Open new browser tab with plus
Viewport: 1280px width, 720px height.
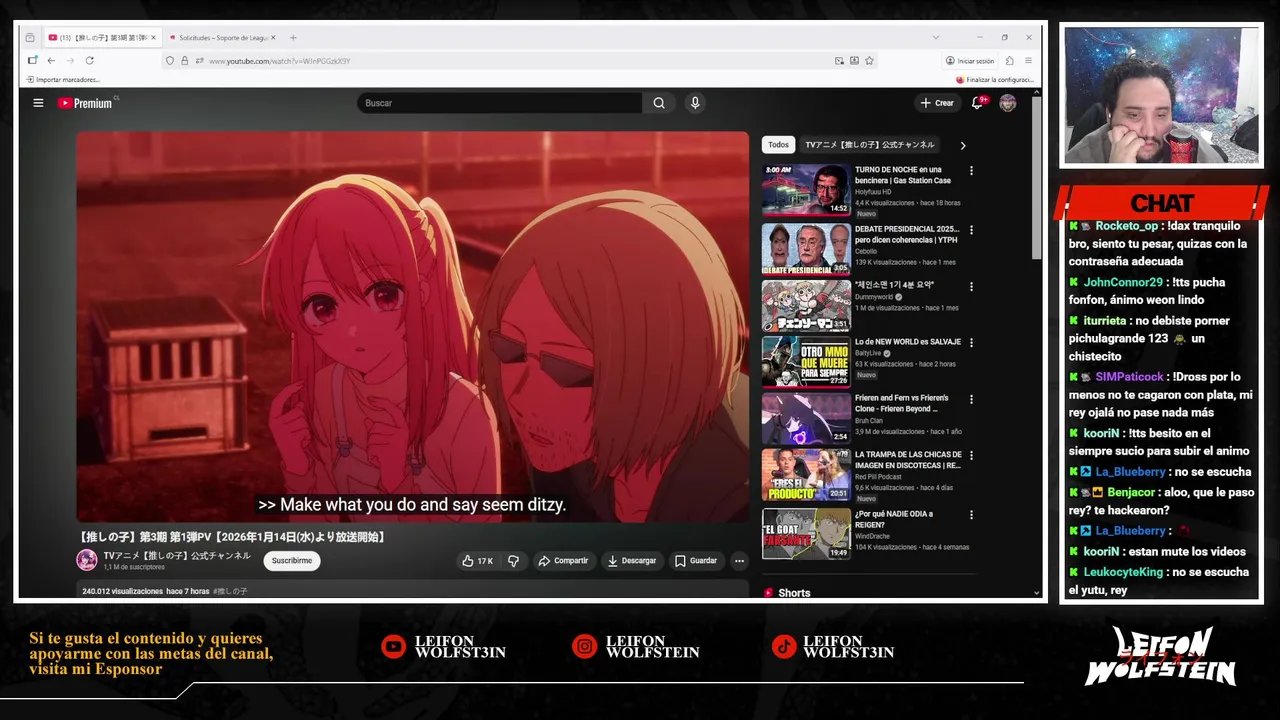(x=293, y=38)
